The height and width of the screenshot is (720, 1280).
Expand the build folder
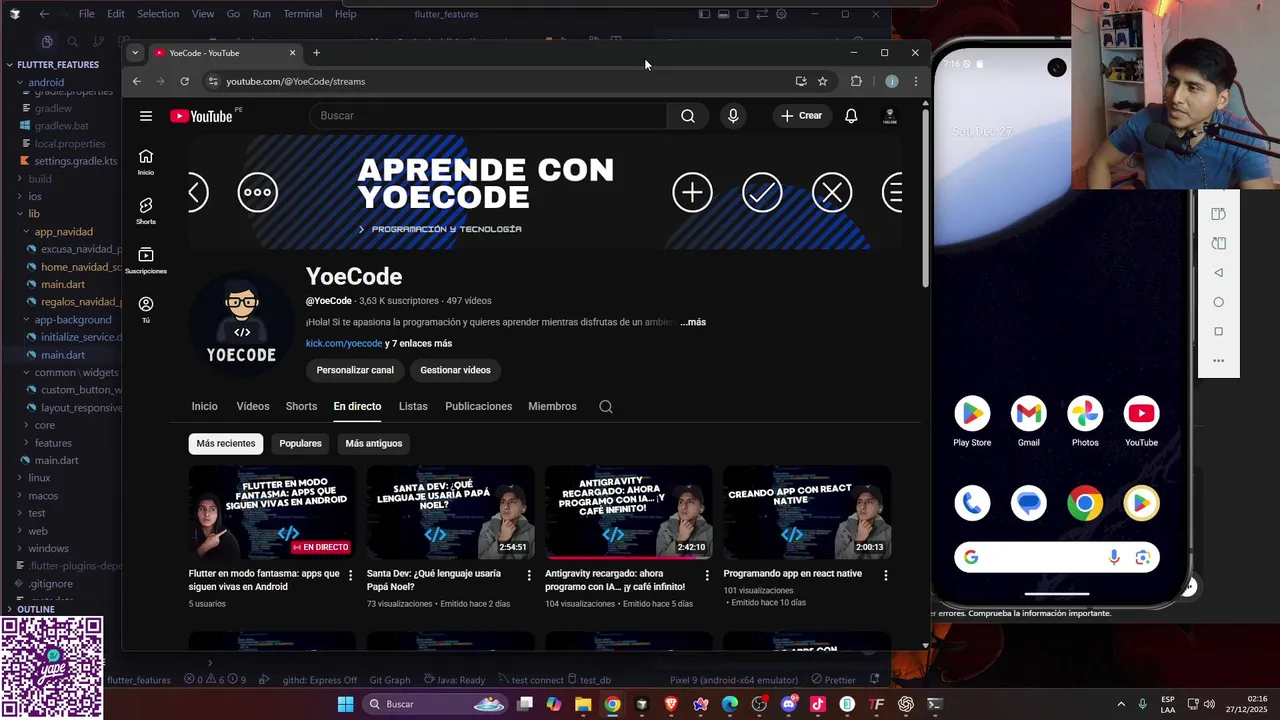[40, 179]
